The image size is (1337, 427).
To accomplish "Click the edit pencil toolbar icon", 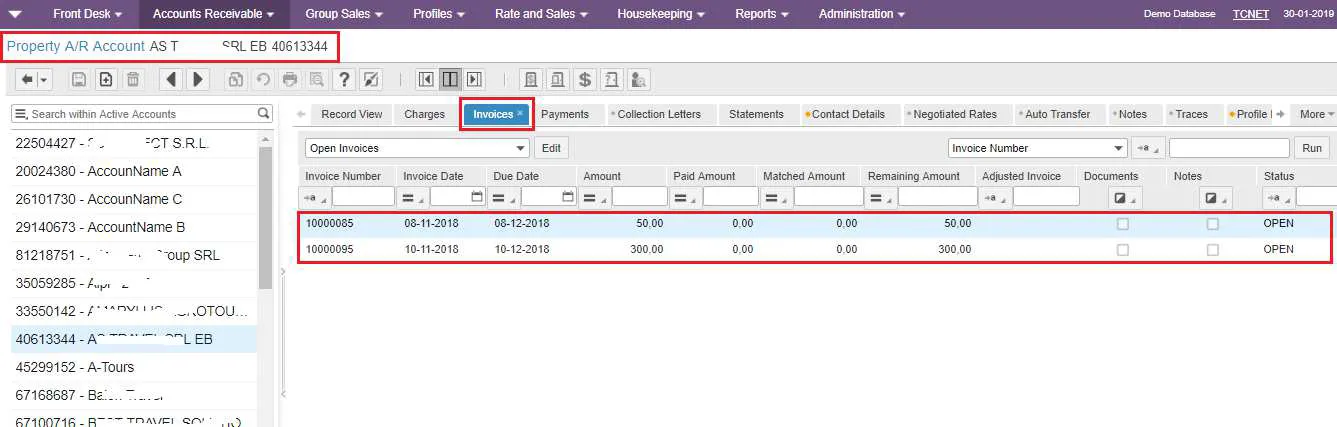I will pos(370,79).
